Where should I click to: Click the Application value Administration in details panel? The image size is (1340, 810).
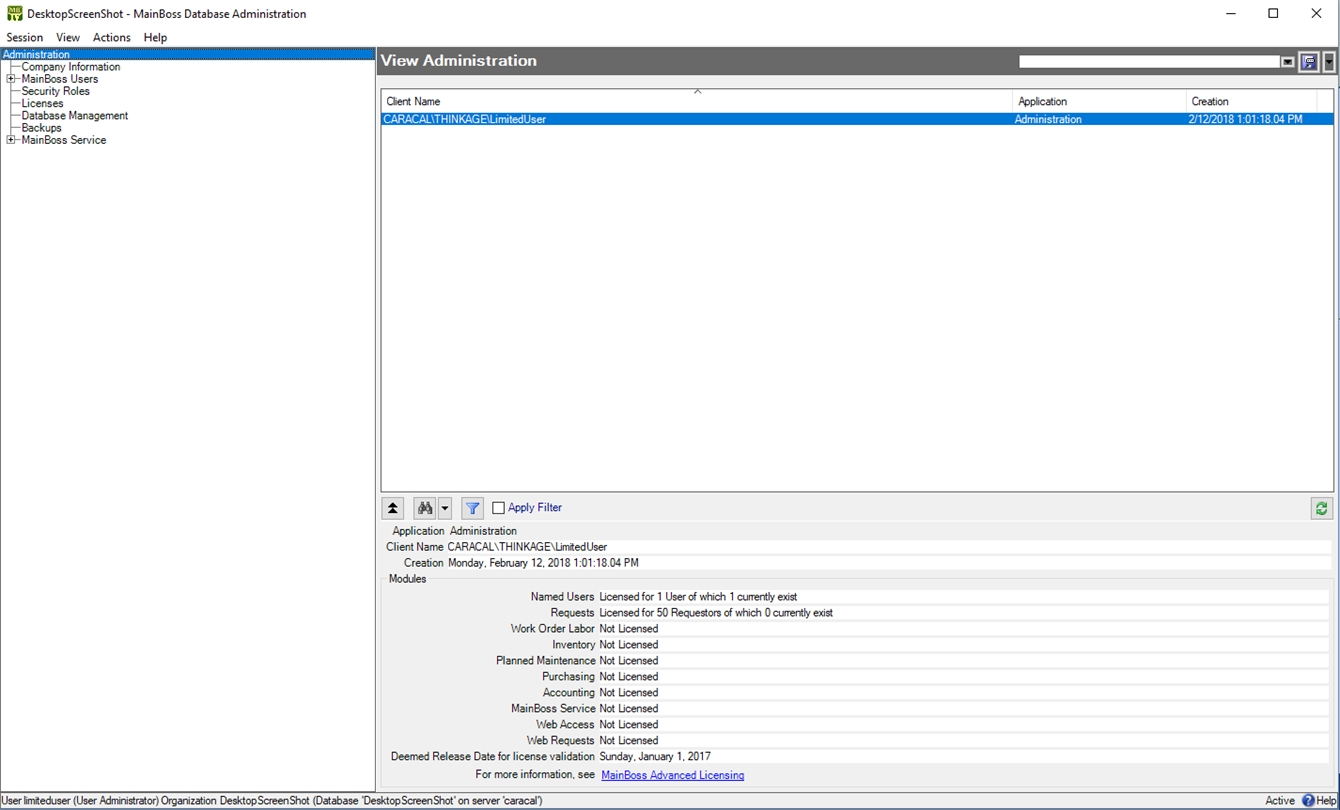coord(483,531)
